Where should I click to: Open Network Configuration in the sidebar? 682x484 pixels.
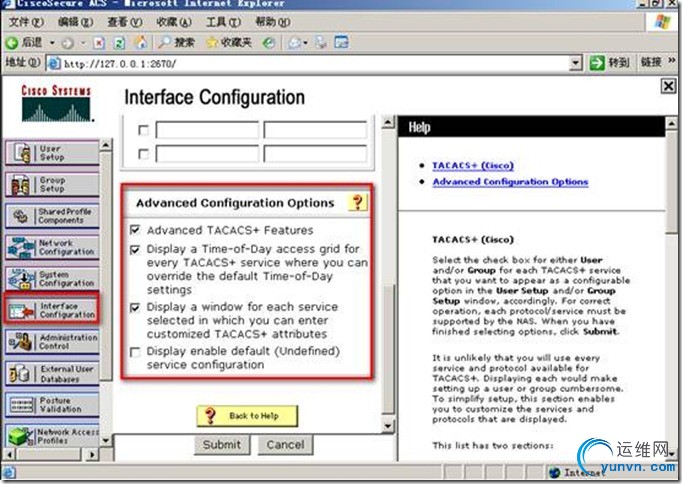(53, 247)
